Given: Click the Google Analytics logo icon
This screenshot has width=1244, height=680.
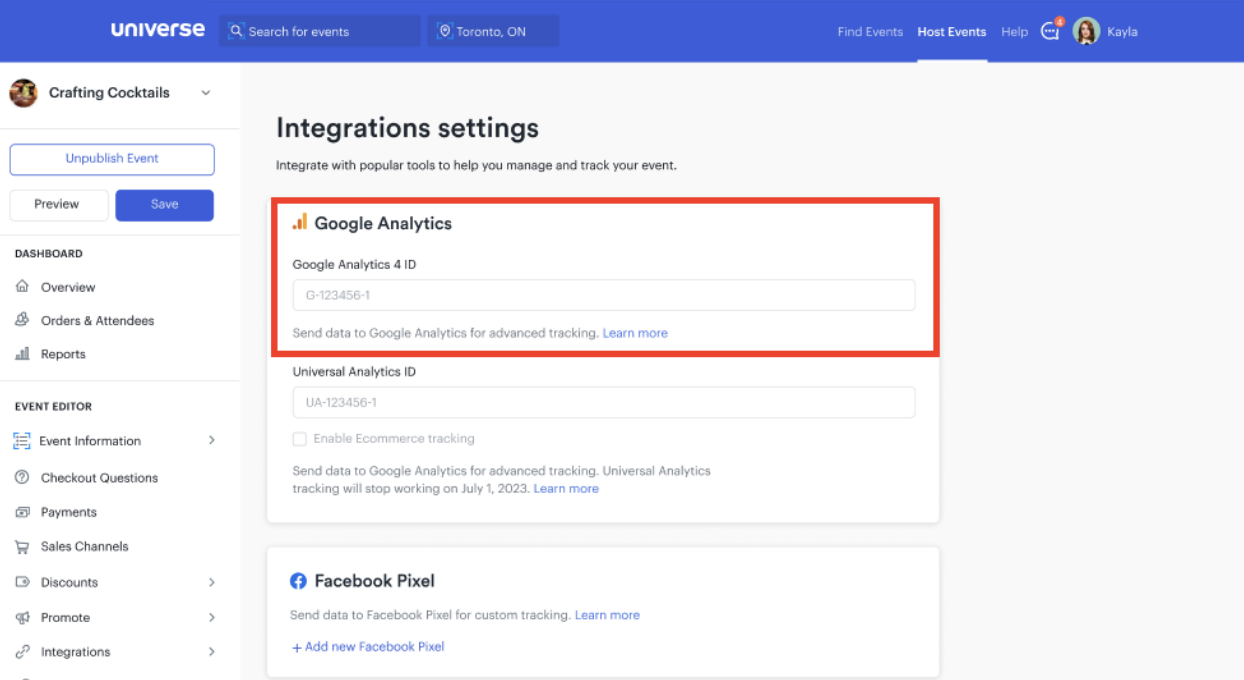Looking at the screenshot, I should tap(300, 222).
